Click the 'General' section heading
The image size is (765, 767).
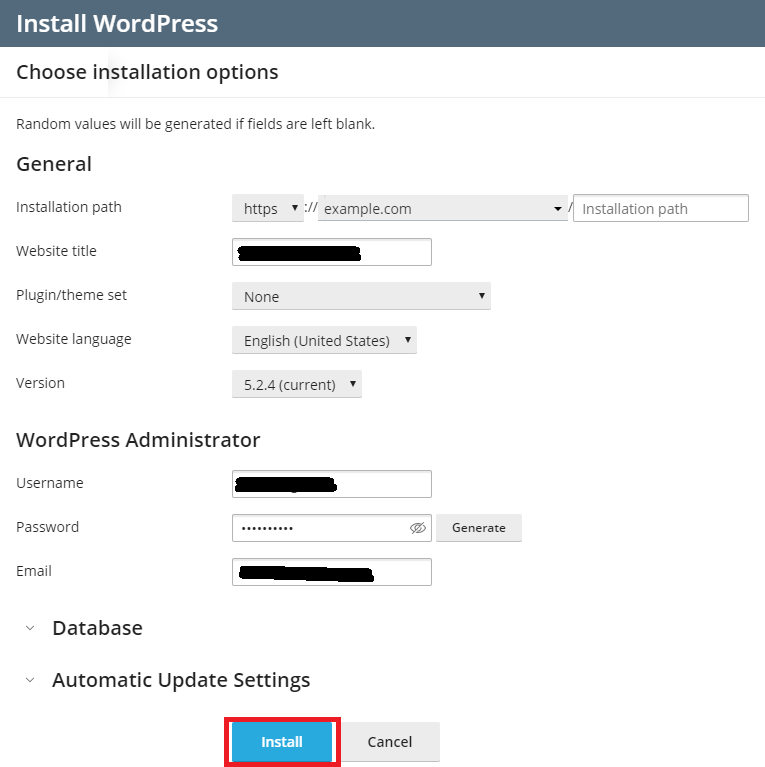pos(54,164)
